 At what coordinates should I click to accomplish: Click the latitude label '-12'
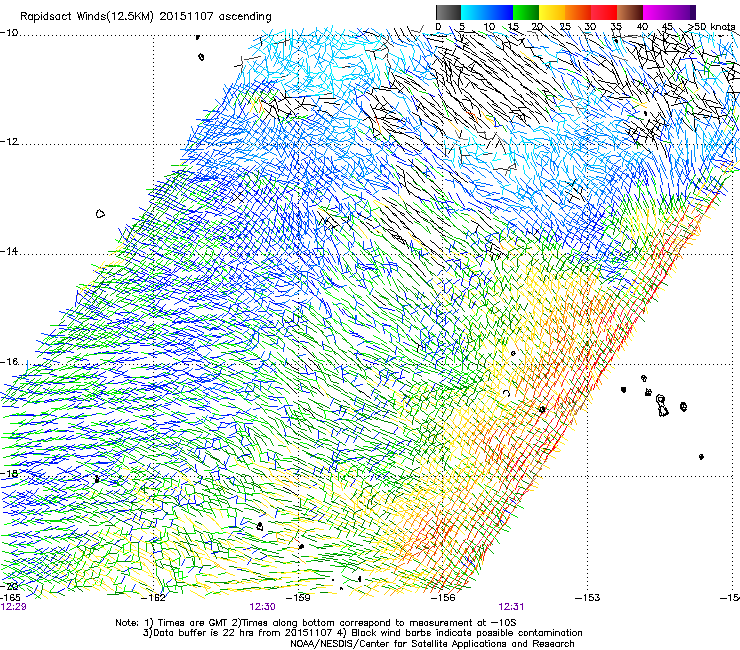(9, 142)
